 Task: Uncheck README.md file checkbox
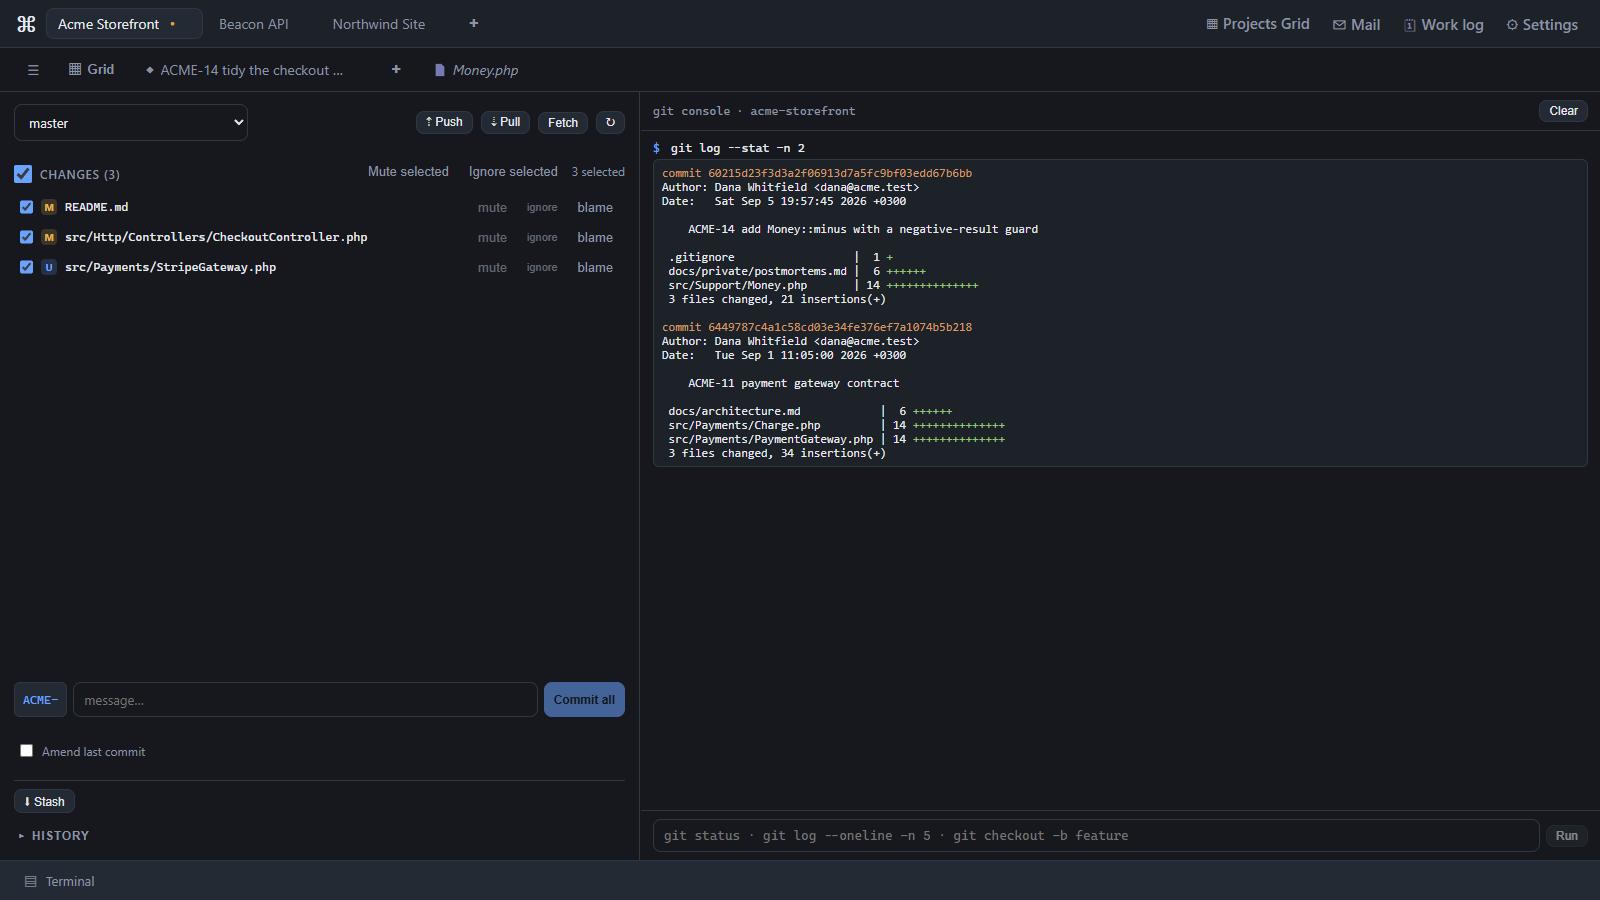tap(26, 207)
